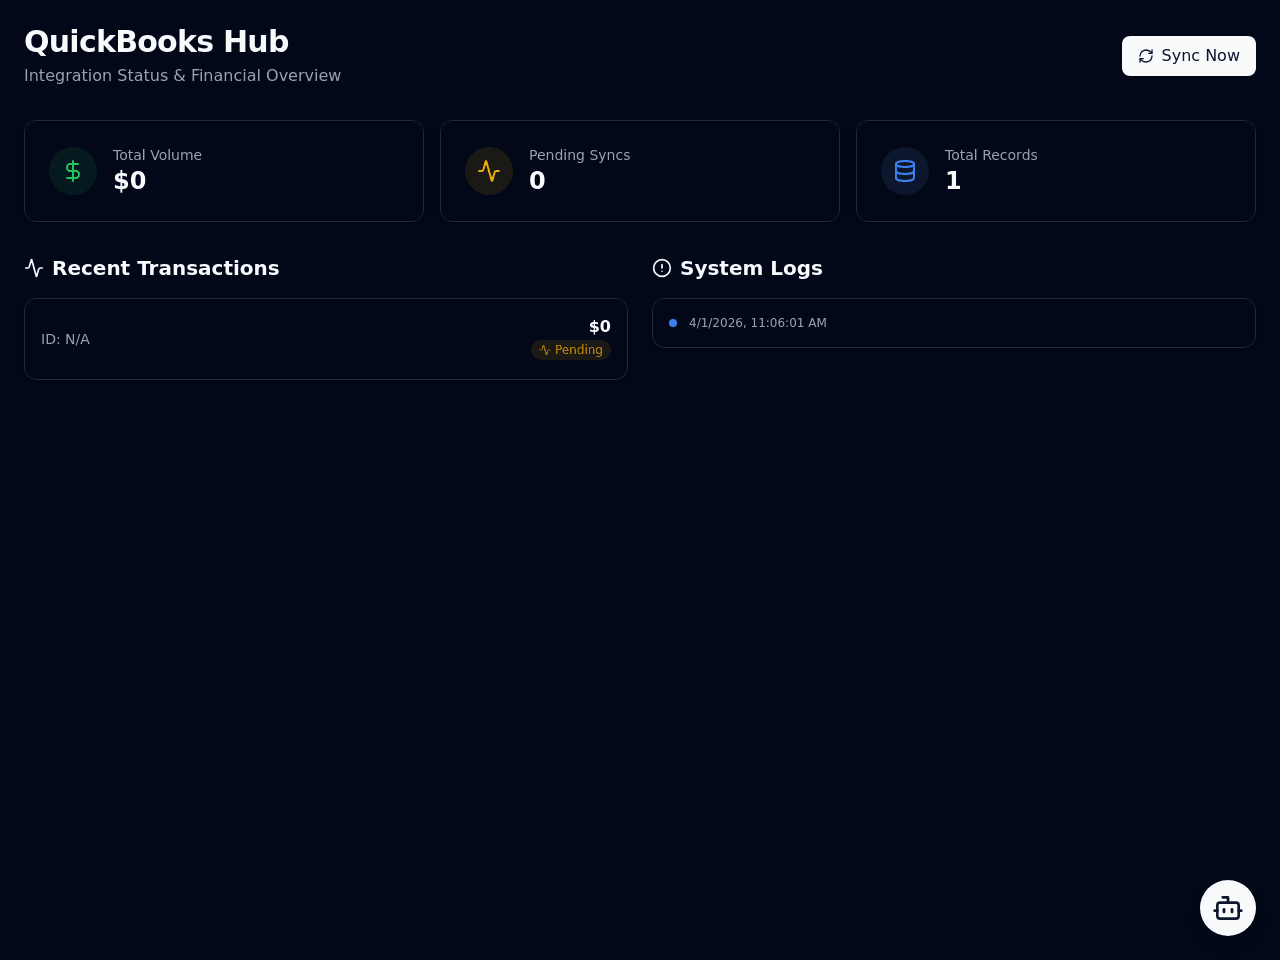Click the alert icon beside System Logs
This screenshot has height=960, width=1280.
pyautogui.click(x=662, y=268)
